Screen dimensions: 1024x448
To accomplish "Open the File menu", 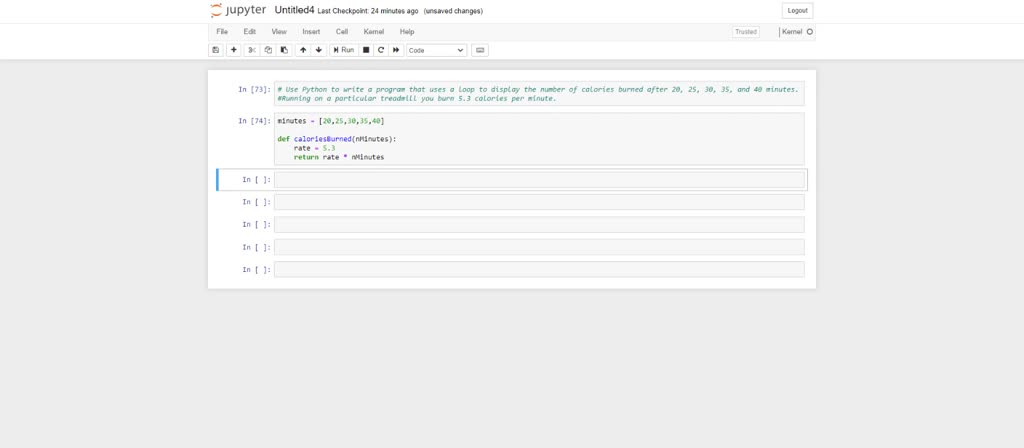I will 222,31.
